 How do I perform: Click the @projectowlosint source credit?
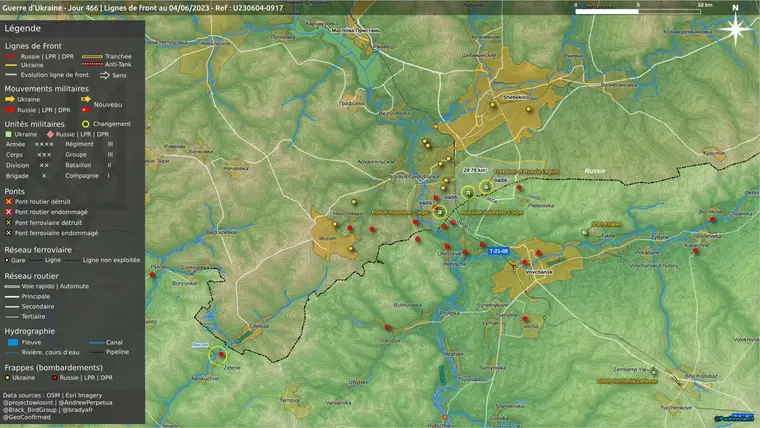(x=28, y=402)
